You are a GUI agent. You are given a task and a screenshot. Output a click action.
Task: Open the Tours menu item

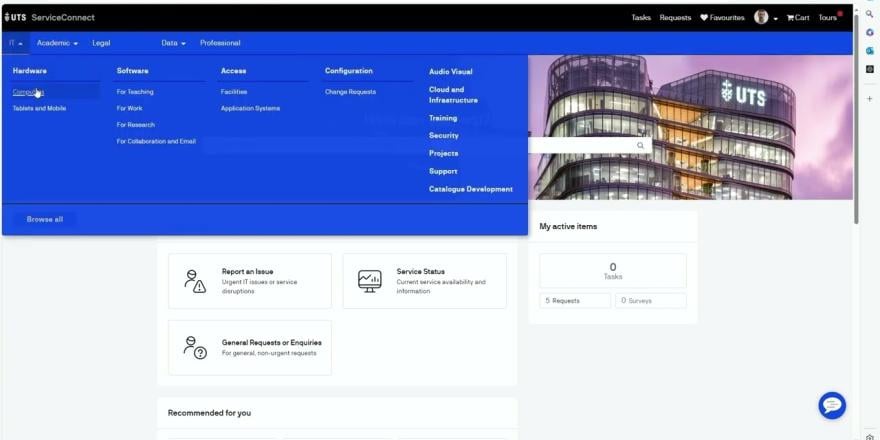(828, 17)
